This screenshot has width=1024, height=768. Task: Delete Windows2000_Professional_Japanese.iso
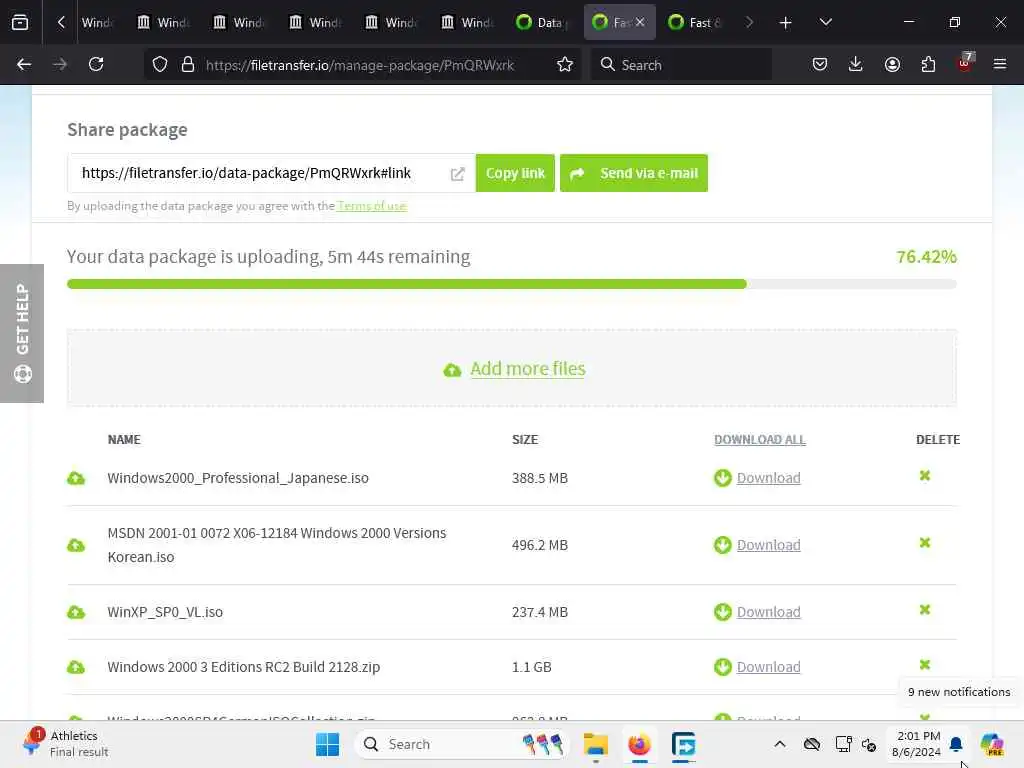click(925, 476)
